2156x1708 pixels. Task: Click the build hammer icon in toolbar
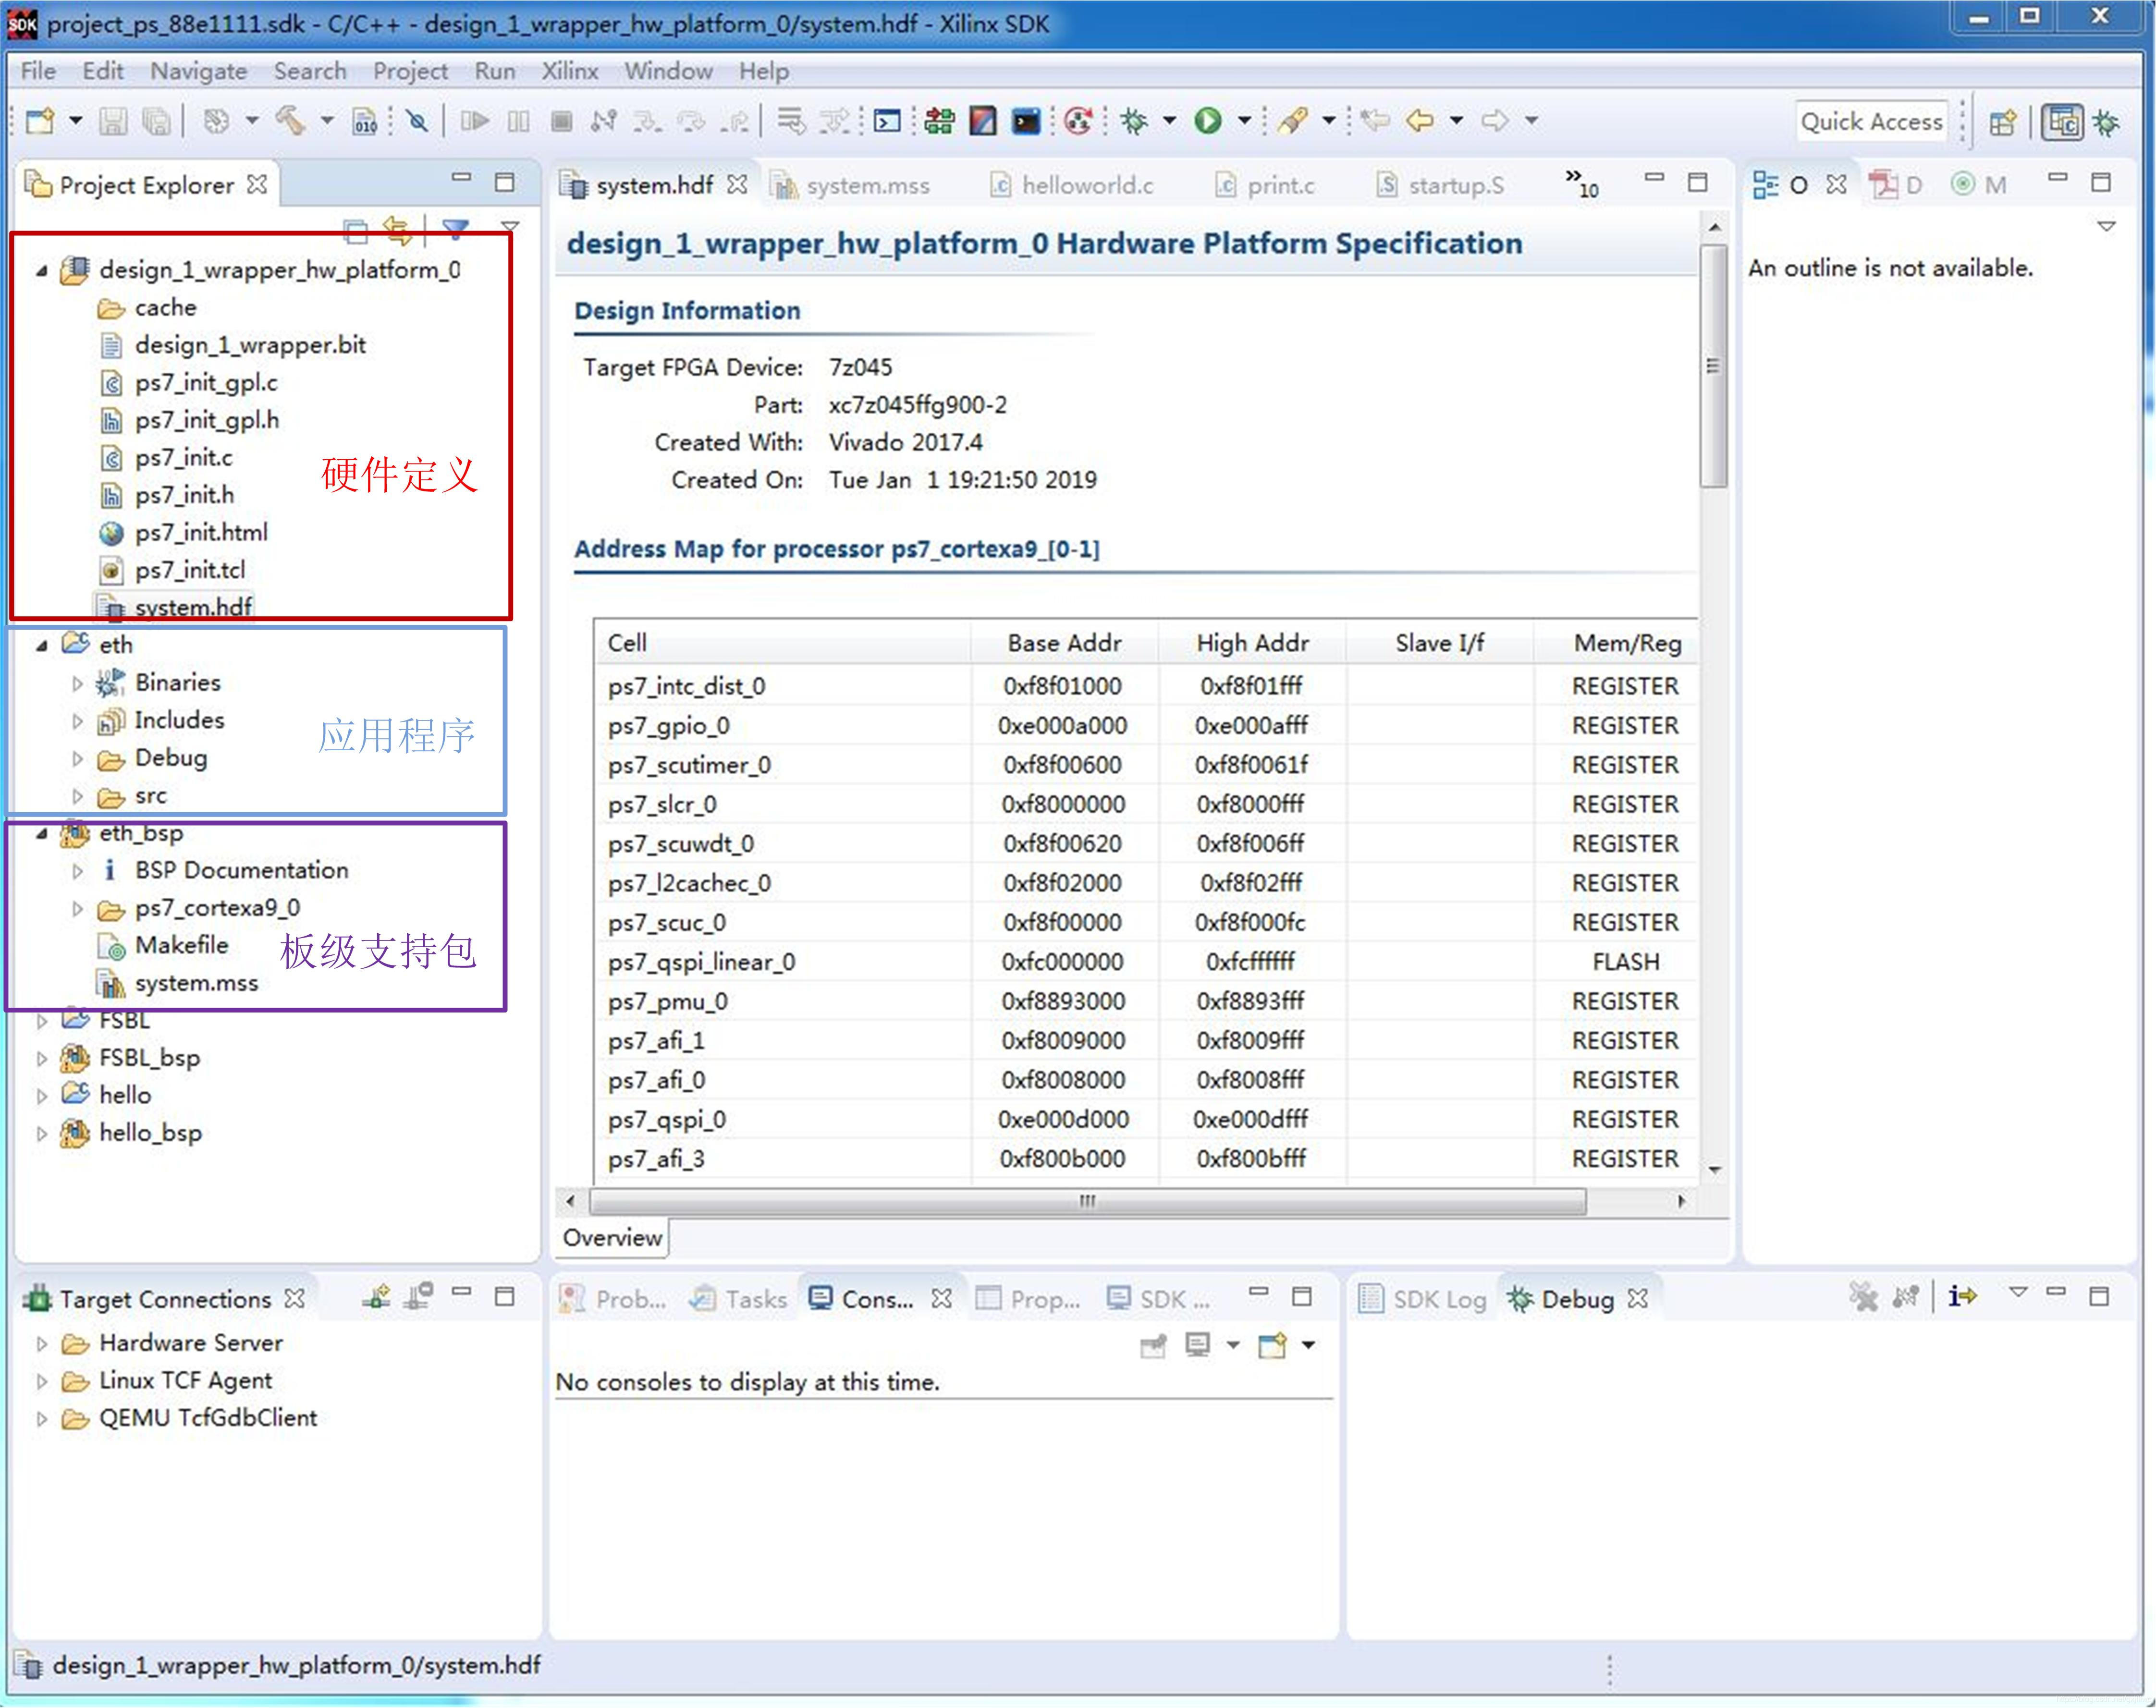click(x=290, y=121)
